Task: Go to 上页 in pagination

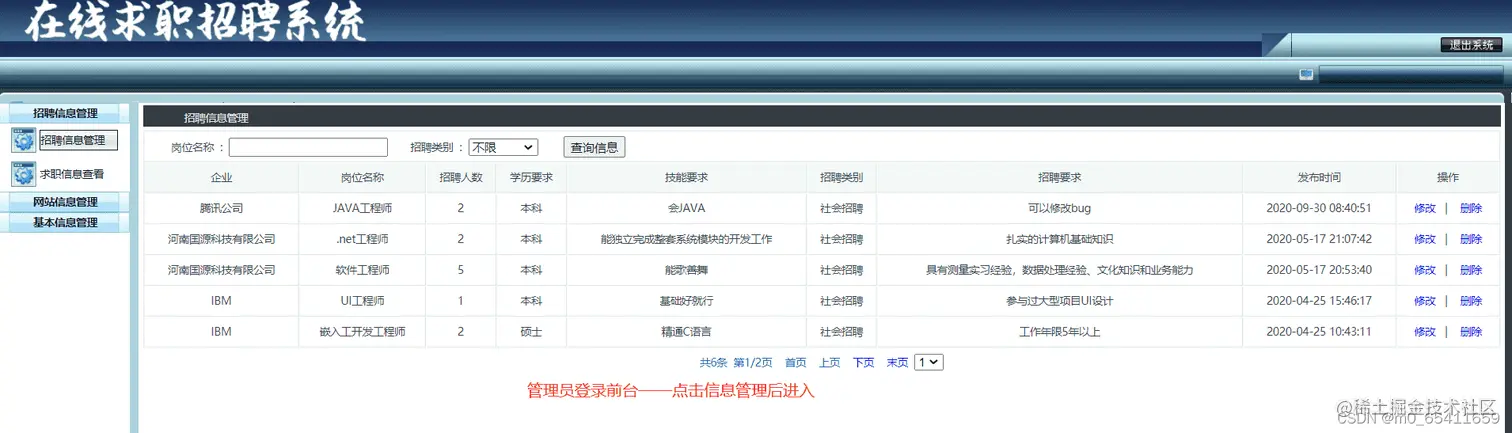Action: pos(830,363)
